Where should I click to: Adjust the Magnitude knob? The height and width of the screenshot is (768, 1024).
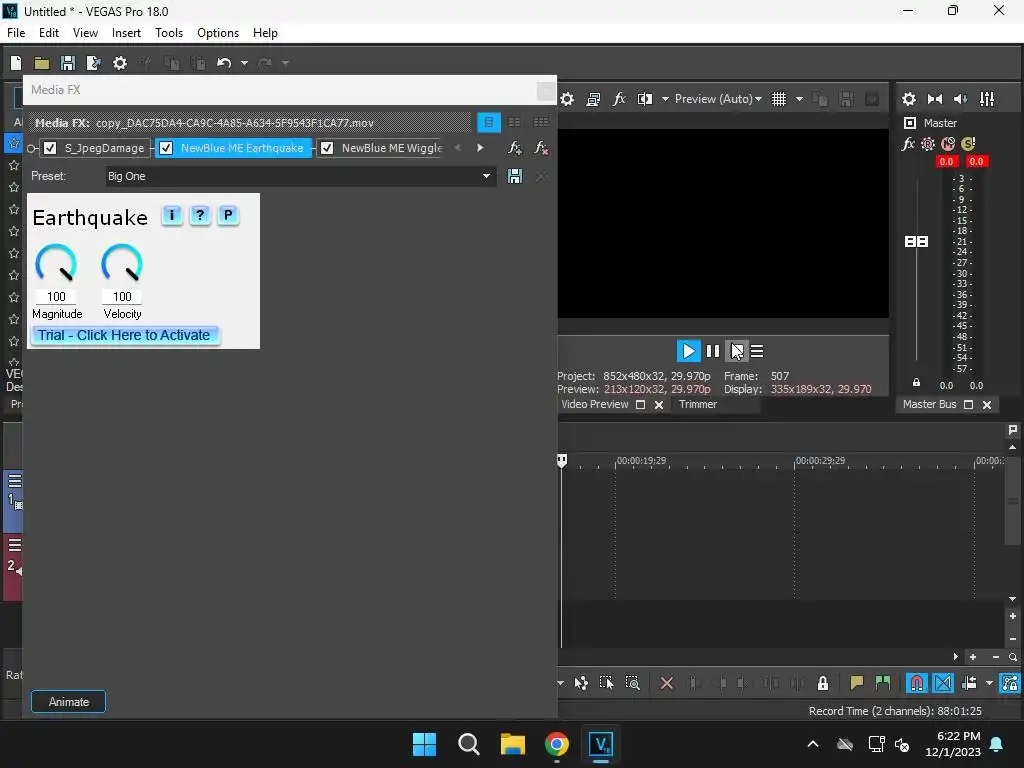click(56, 263)
